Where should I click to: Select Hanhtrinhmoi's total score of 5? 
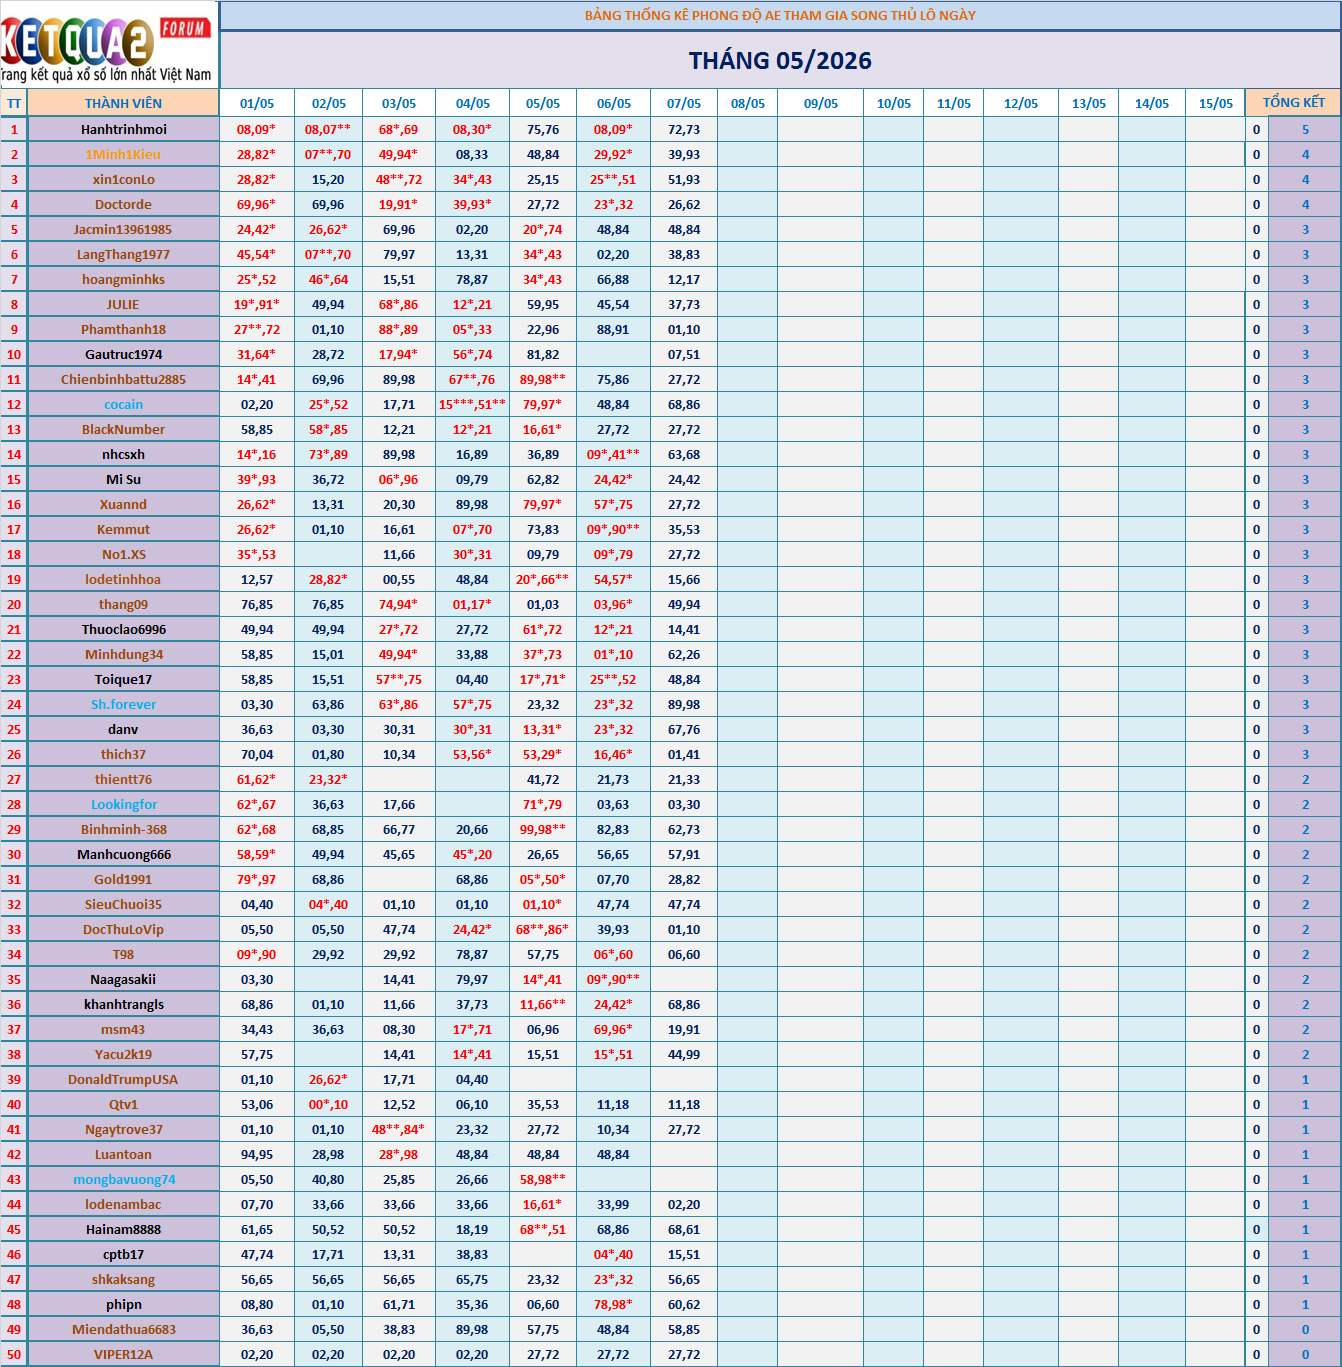[1305, 129]
